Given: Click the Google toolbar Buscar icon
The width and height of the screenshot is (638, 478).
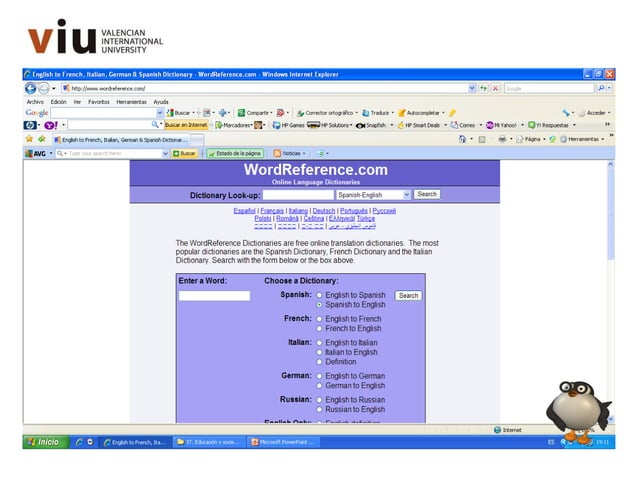Looking at the screenshot, I should [x=170, y=113].
